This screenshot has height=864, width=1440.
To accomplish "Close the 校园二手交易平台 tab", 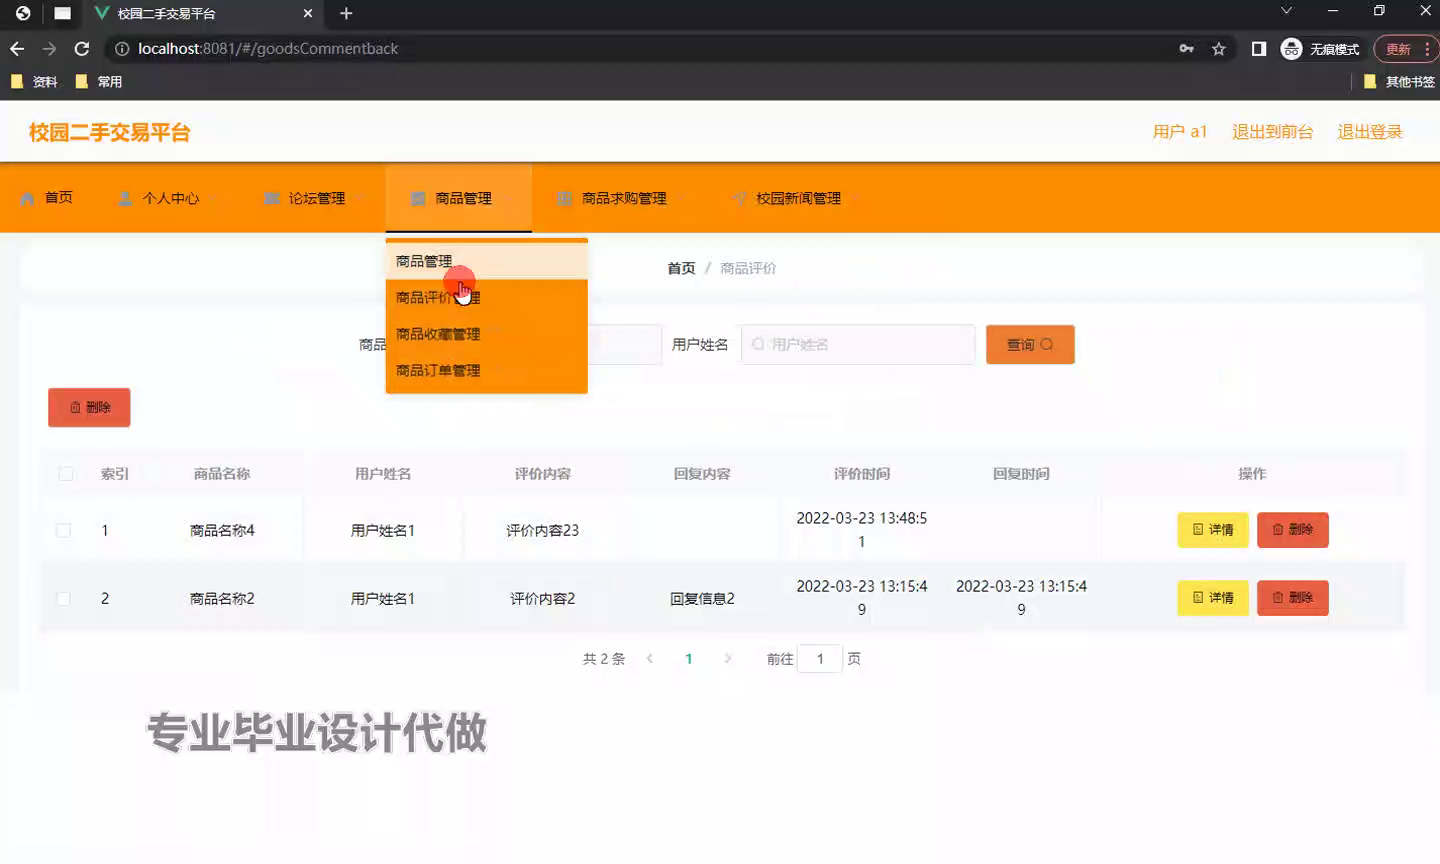I will (308, 13).
